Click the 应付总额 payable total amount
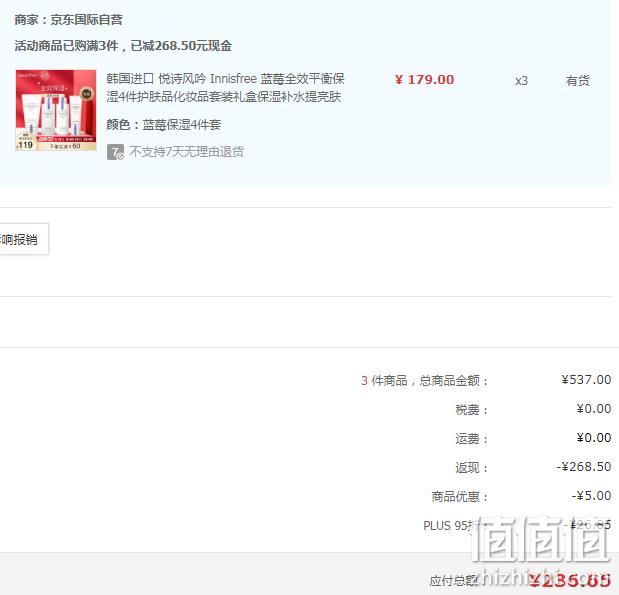The image size is (619, 595). [570, 580]
